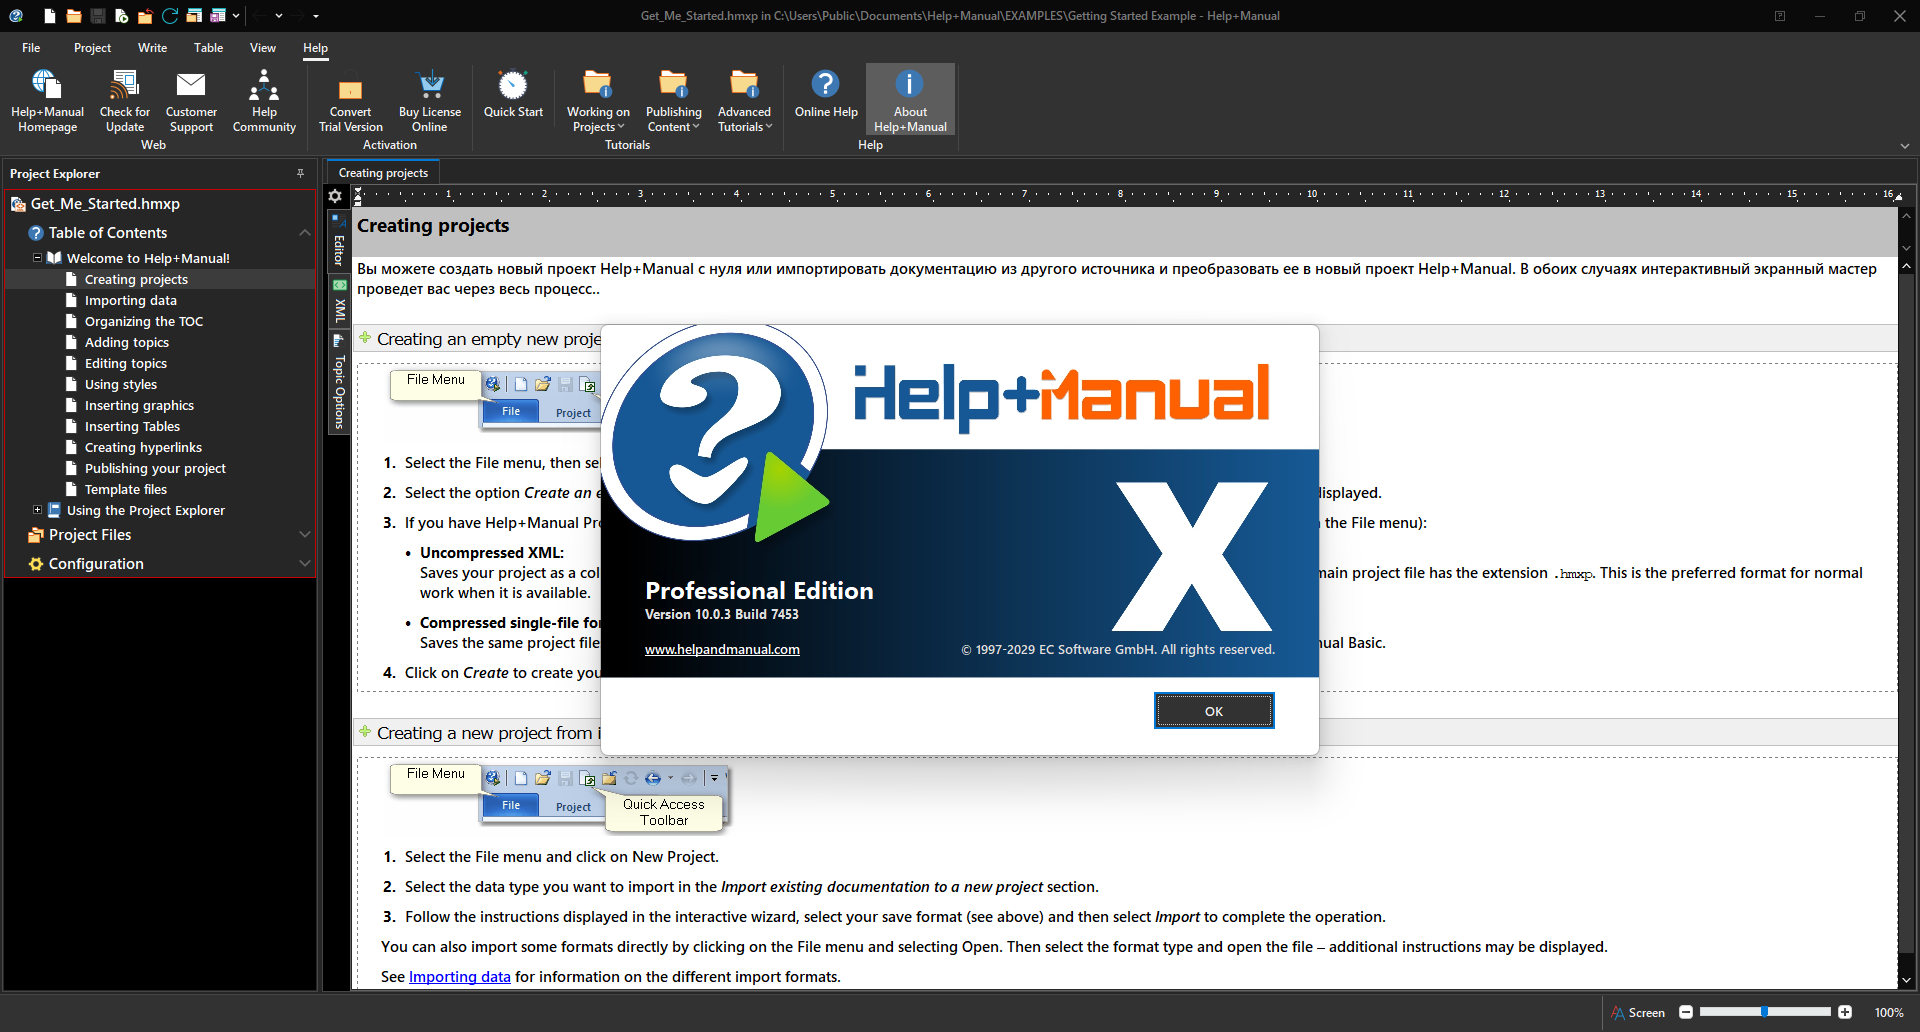The image size is (1920, 1032).
Task: Toggle the 'Creating a new project from' section
Action: coord(365,732)
